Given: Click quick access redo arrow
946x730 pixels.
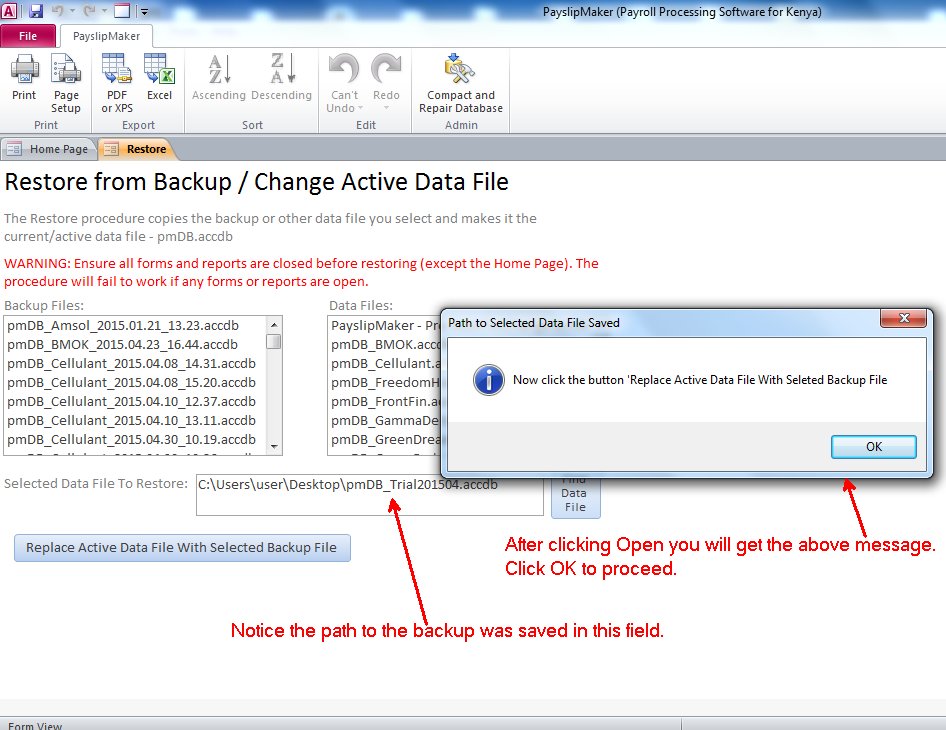Looking at the screenshot, I should 90,10.
